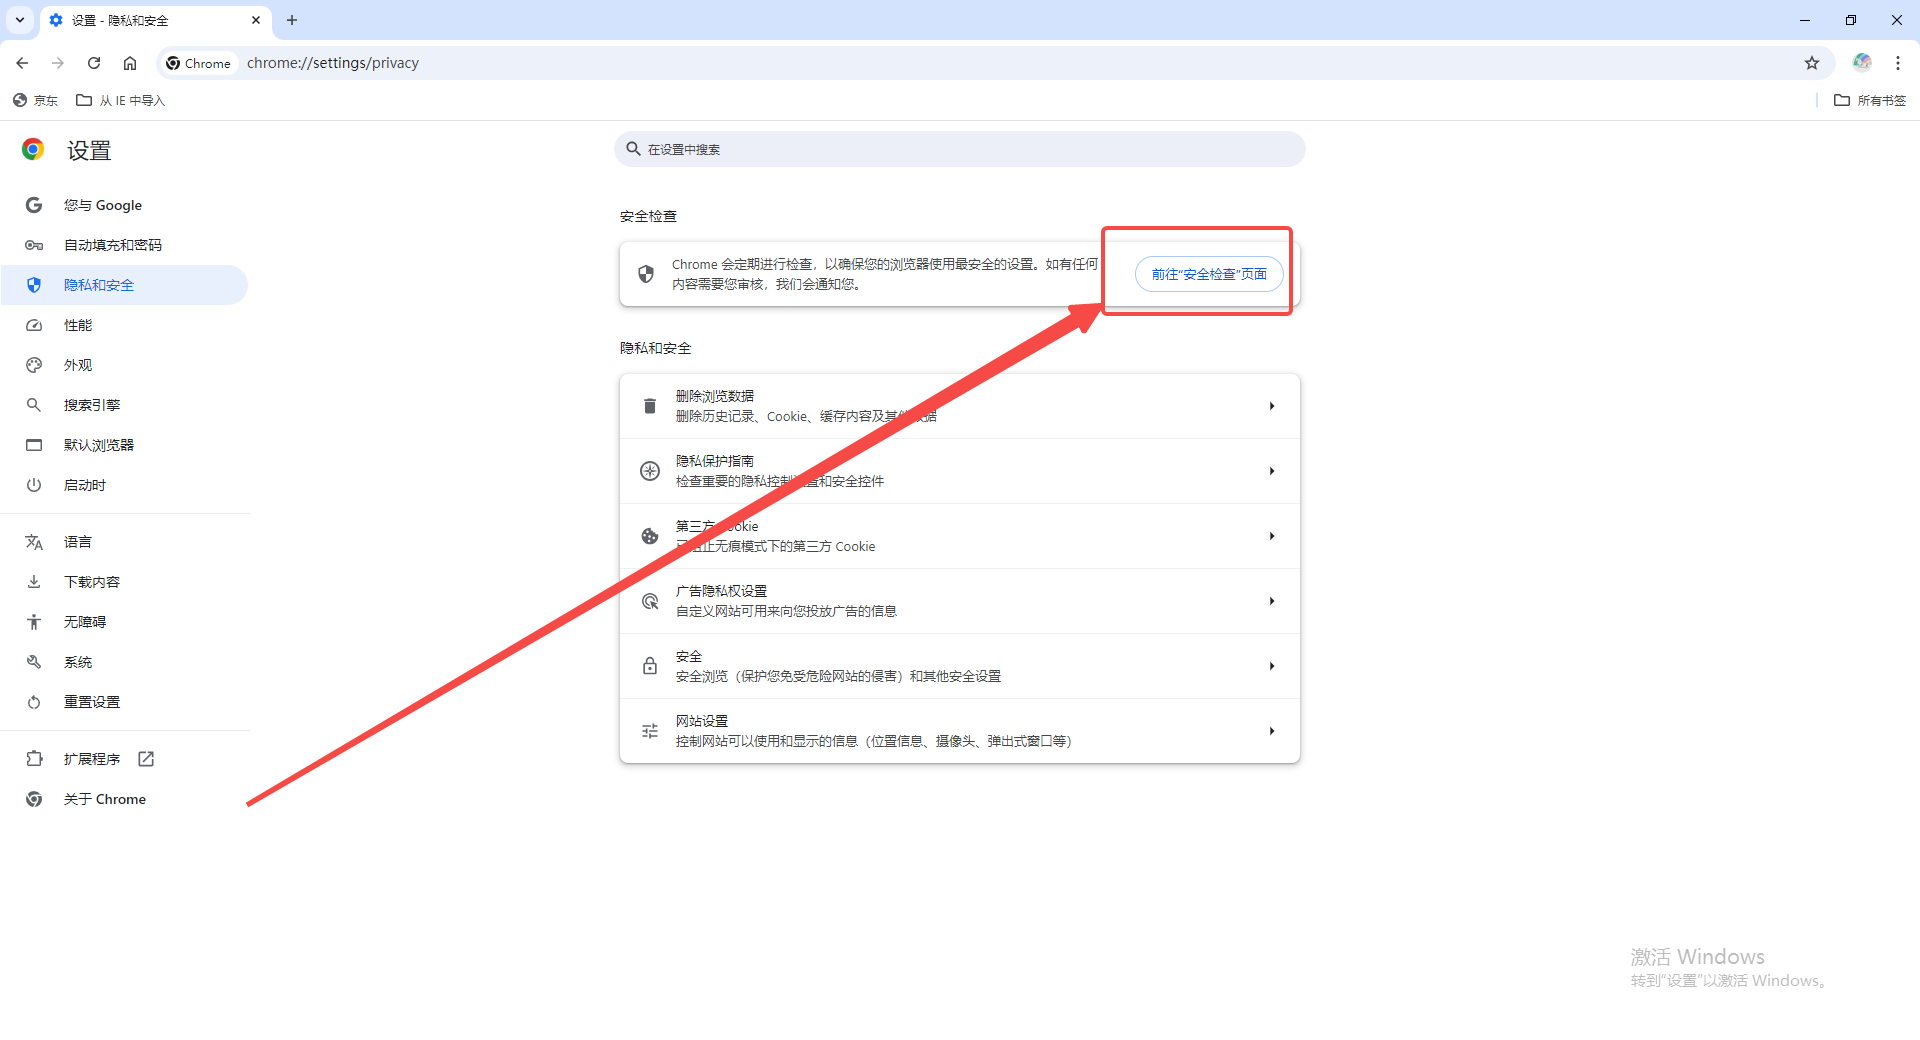Click the cookie icon in 第三方 Cookie row
The width and height of the screenshot is (1920, 1040).
tap(650, 536)
